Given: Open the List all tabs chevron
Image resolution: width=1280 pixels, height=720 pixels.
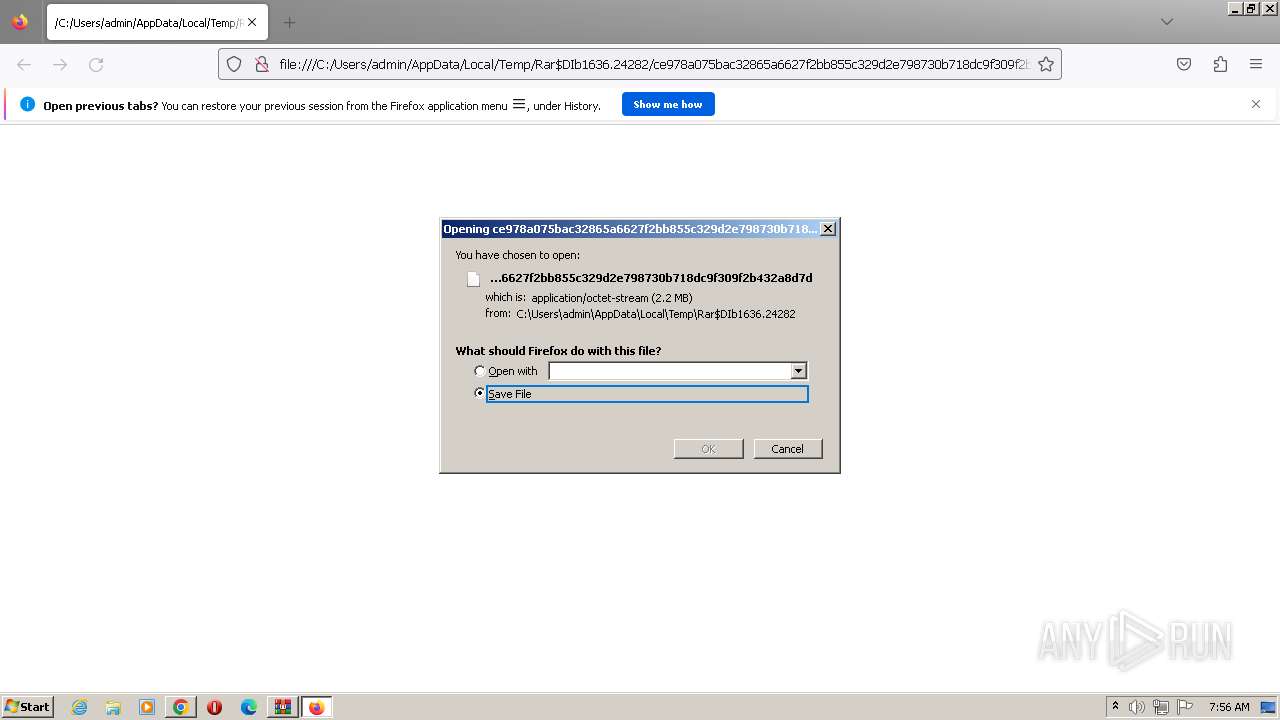Looking at the screenshot, I should pos(1166,22).
